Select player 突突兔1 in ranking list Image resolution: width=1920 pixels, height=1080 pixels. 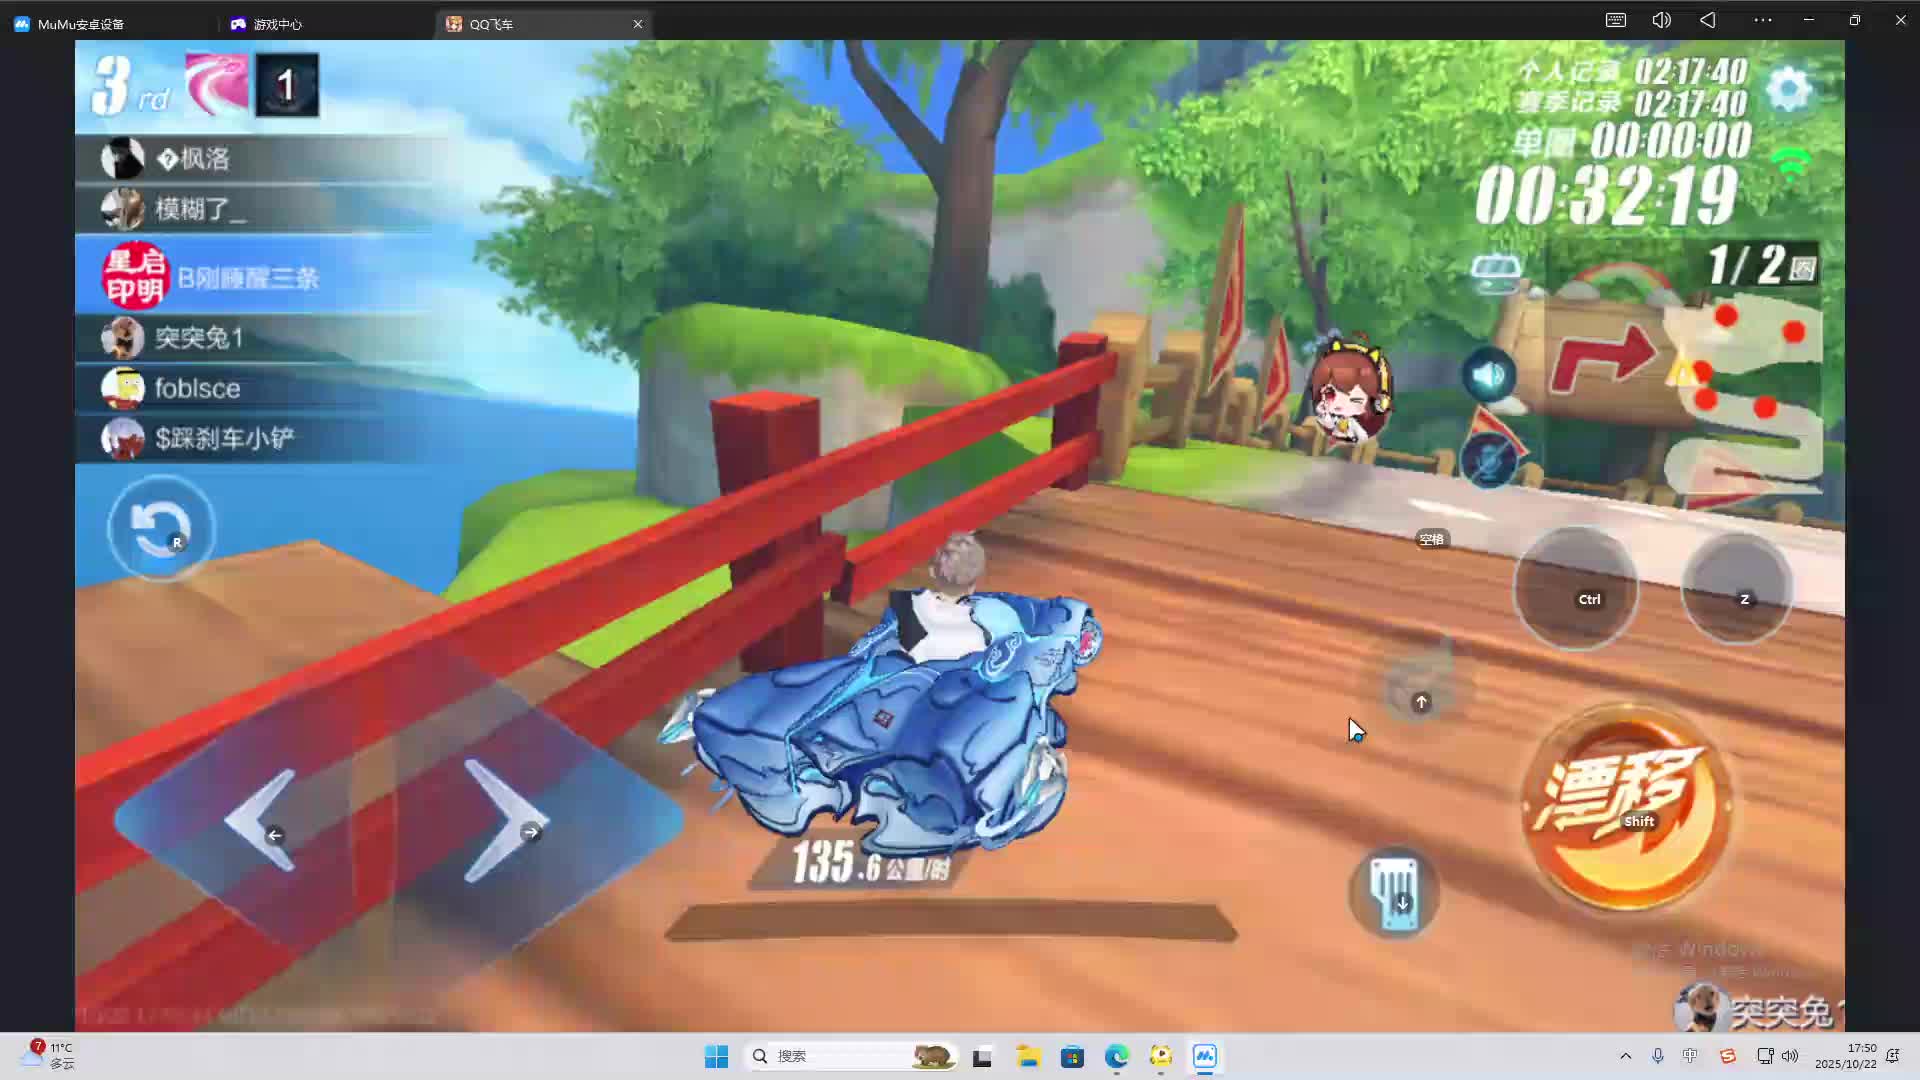point(198,338)
